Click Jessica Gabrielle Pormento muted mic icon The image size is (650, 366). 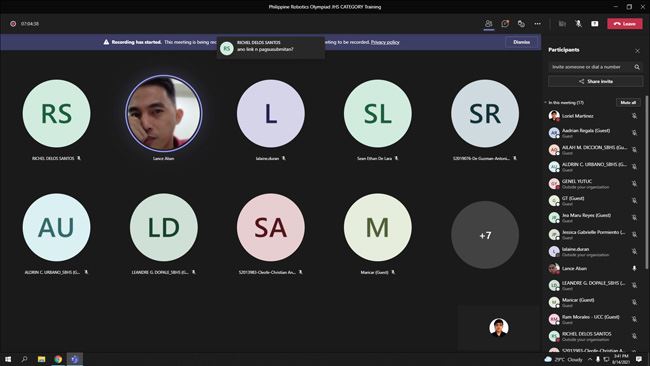pos(634,235)
